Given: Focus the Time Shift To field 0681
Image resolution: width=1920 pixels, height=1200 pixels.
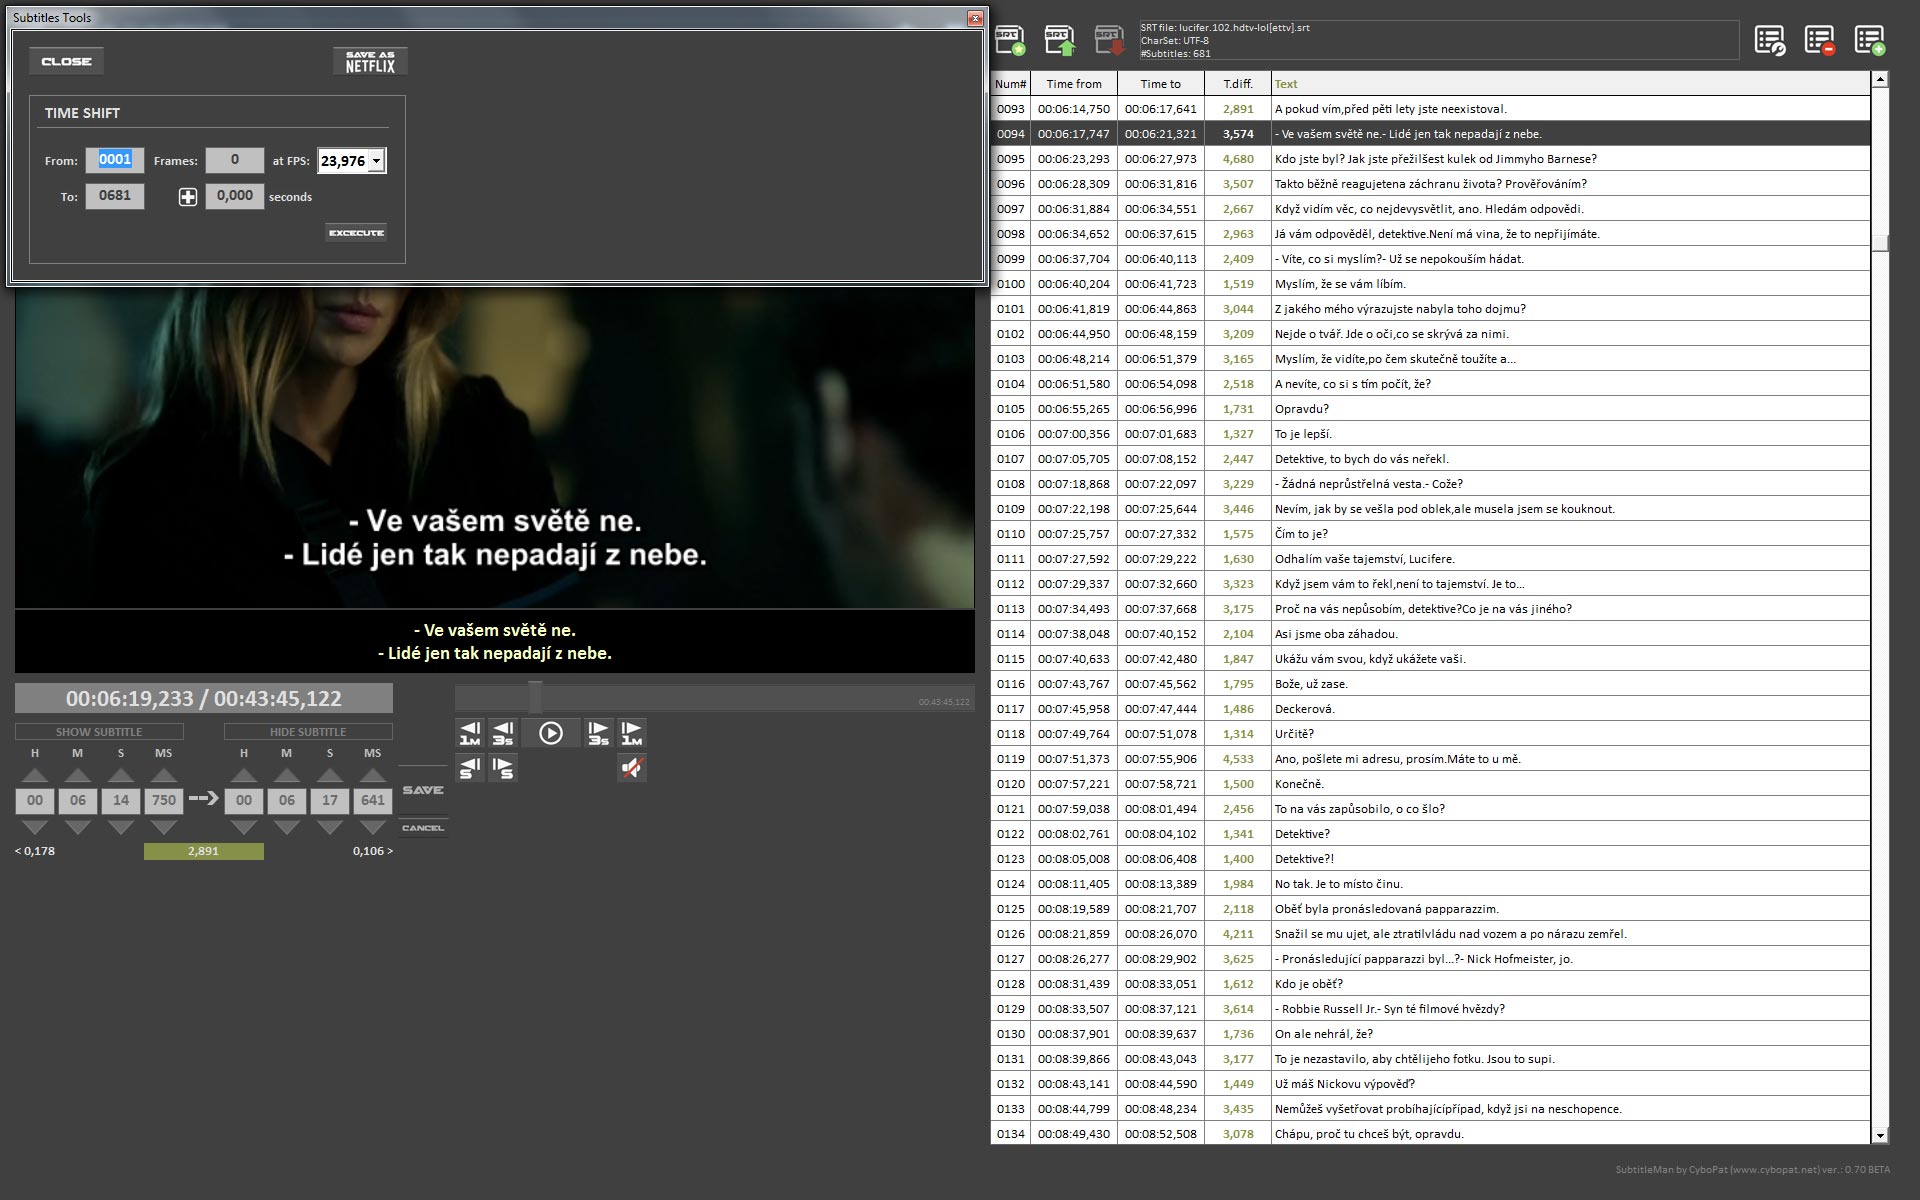Looking at the screenshot, I should pyautogui.click(x=115, y=196).
